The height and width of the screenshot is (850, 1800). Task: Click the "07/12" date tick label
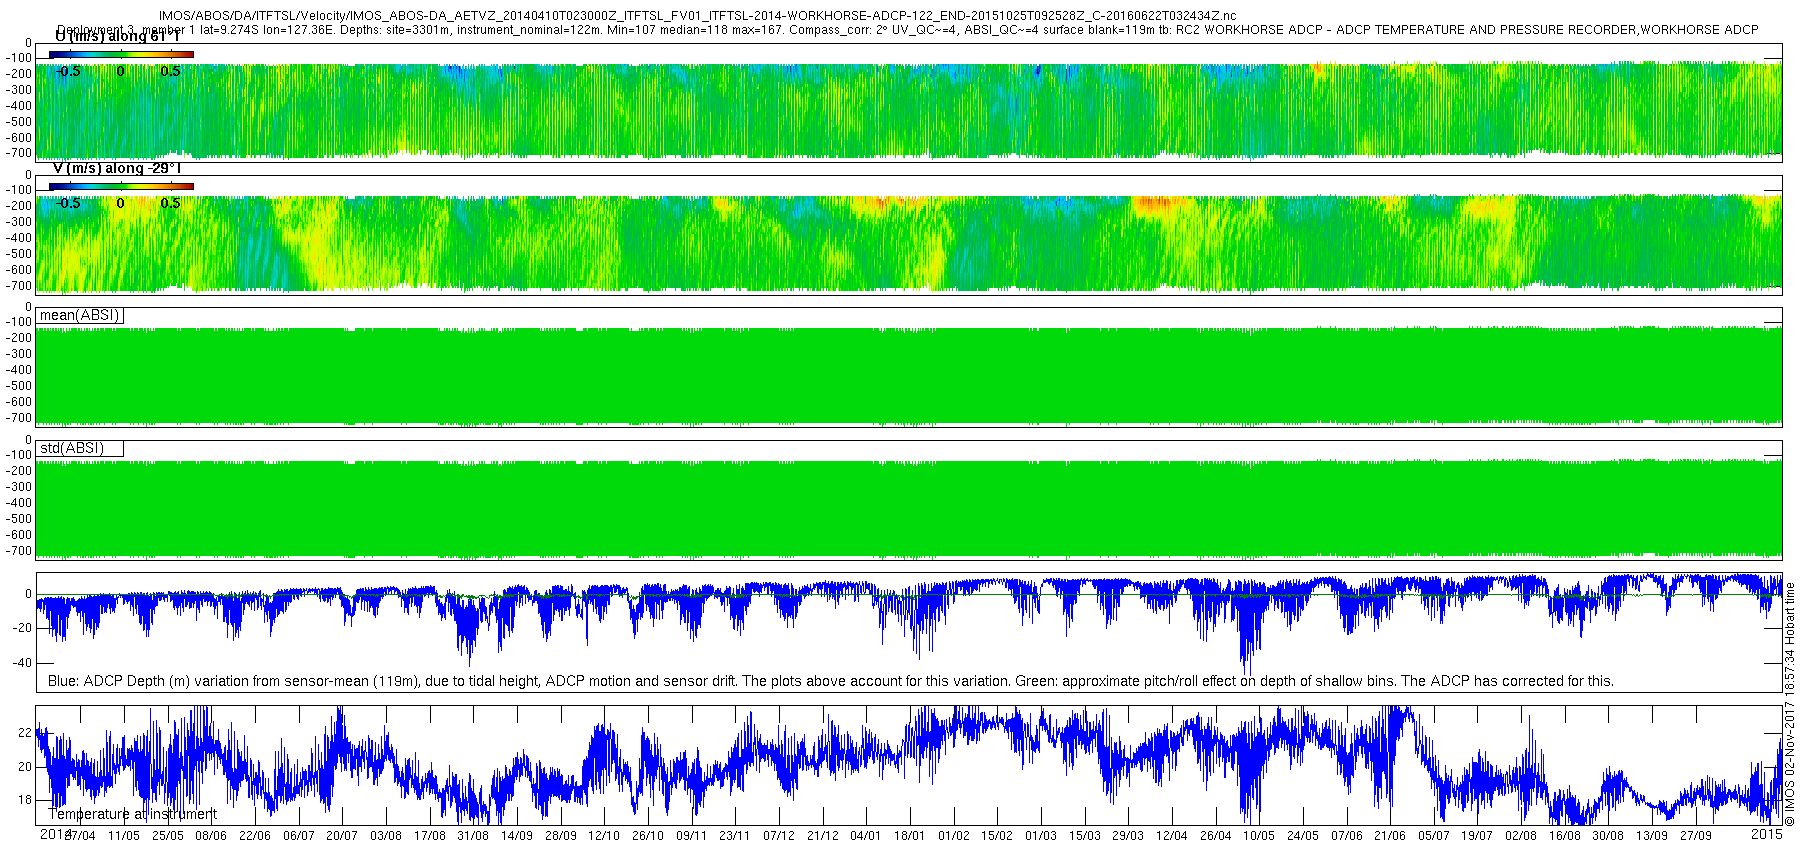(779, 836)
